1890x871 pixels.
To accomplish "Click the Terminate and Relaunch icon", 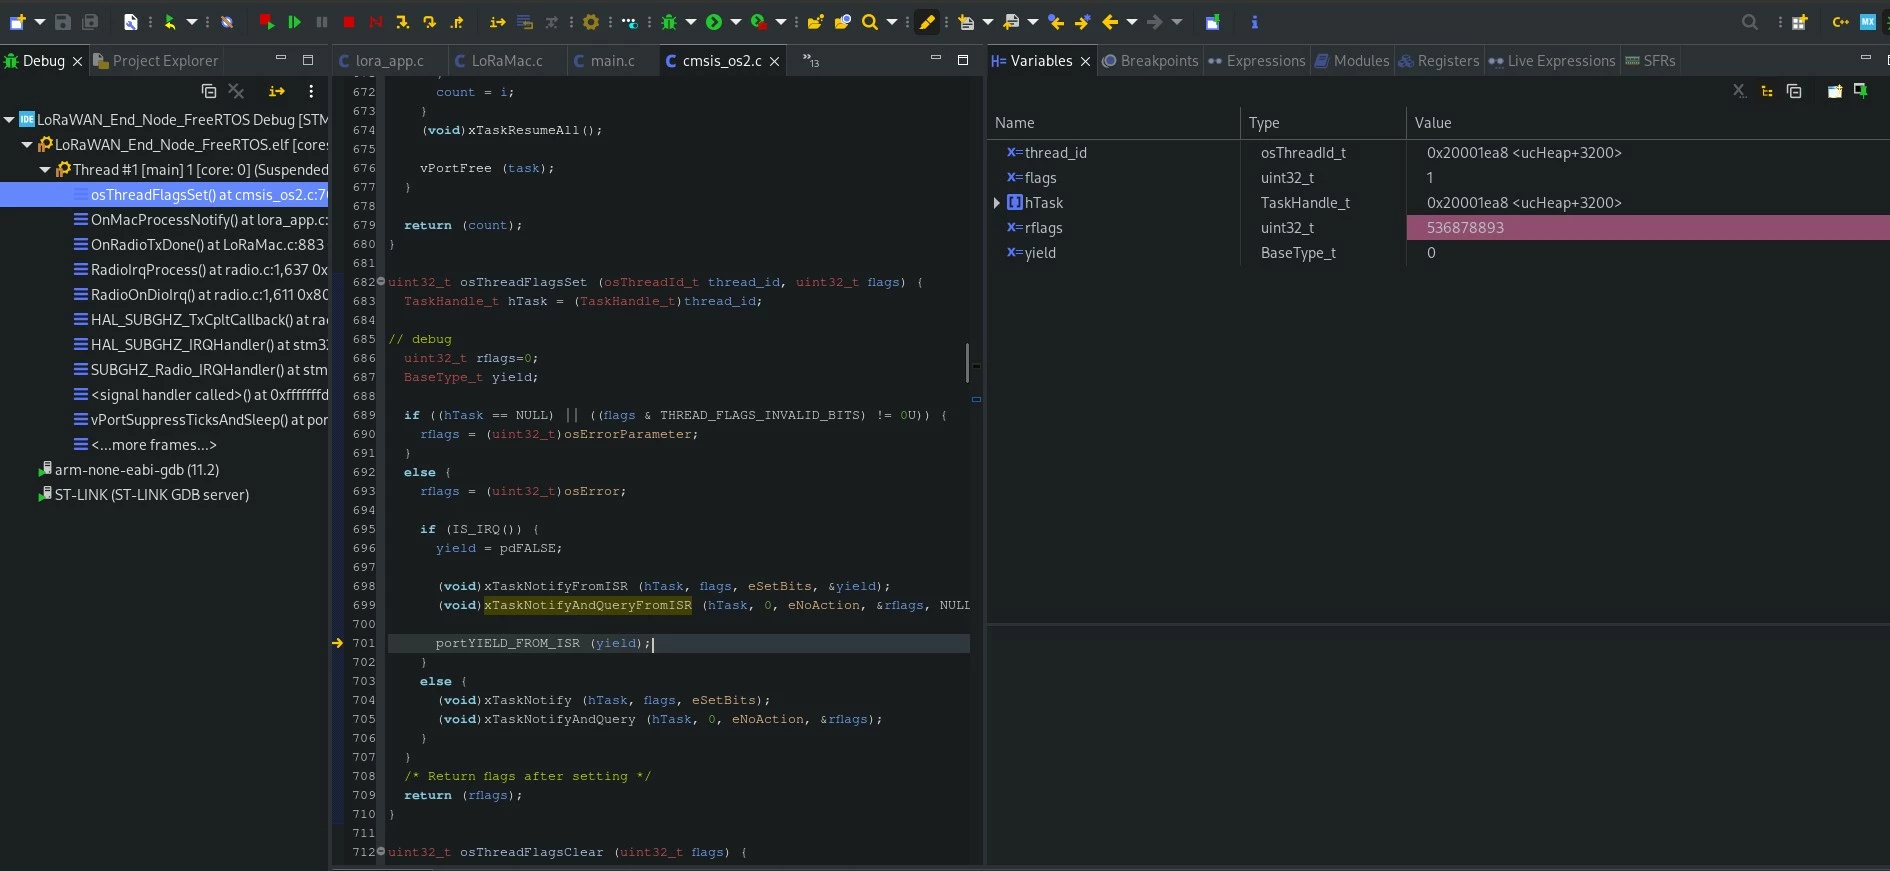I will 266,21.
